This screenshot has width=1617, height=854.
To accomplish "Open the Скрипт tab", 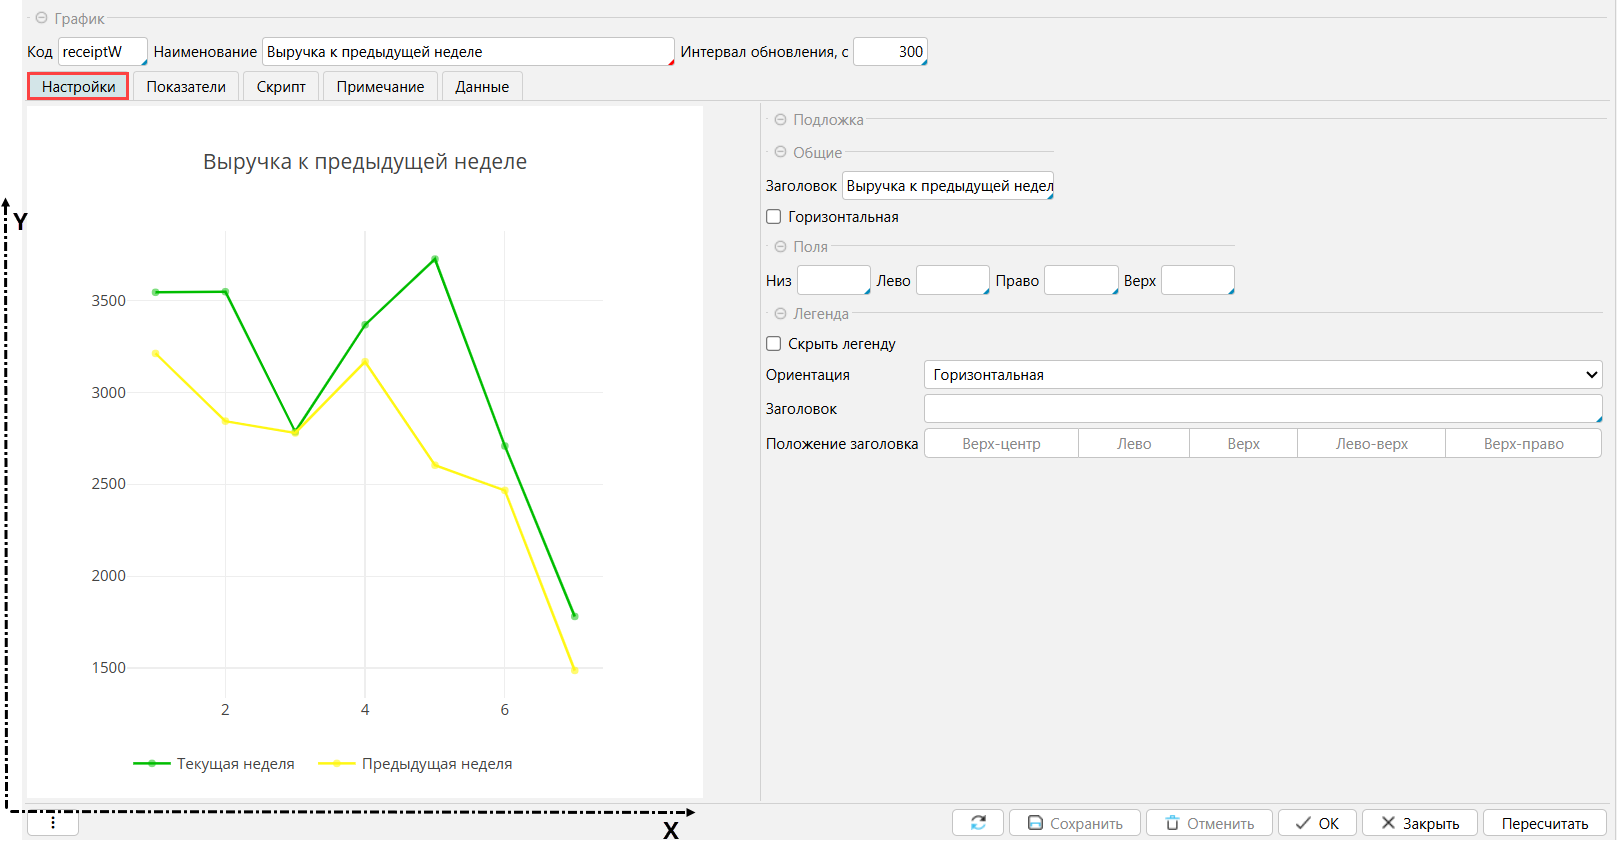I will (x=281, y=87).
